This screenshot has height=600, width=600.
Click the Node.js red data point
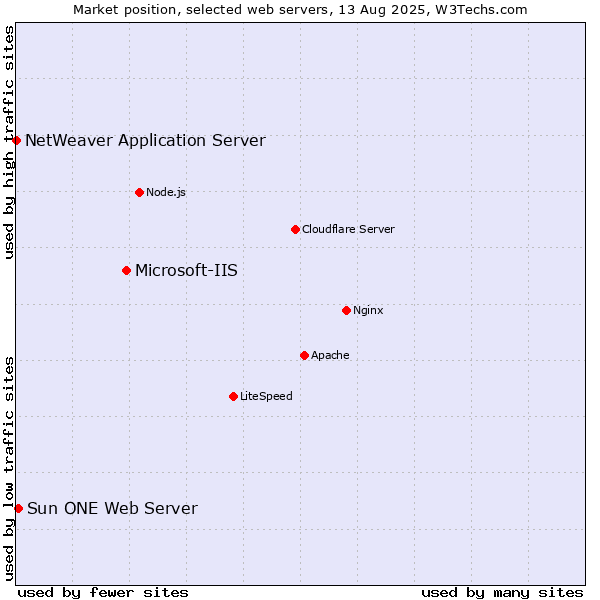click(140, 192)
